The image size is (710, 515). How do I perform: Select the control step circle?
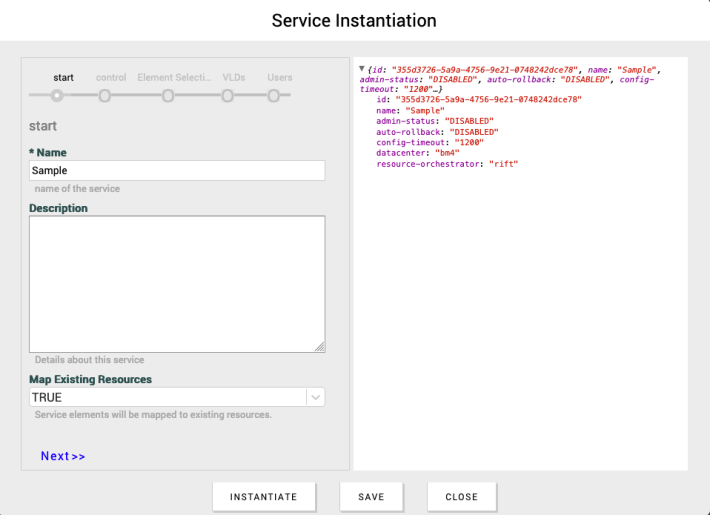coord(104,96)
